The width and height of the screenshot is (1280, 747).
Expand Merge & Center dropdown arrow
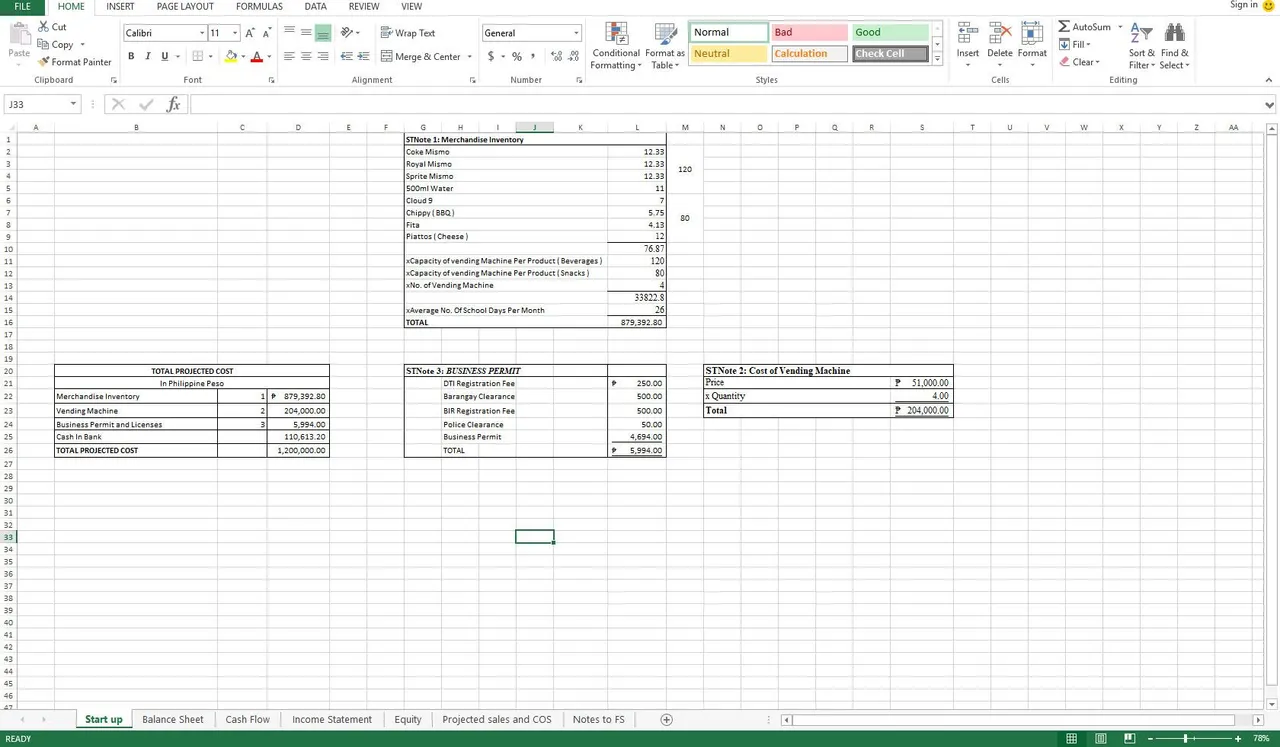click(469, 57)
